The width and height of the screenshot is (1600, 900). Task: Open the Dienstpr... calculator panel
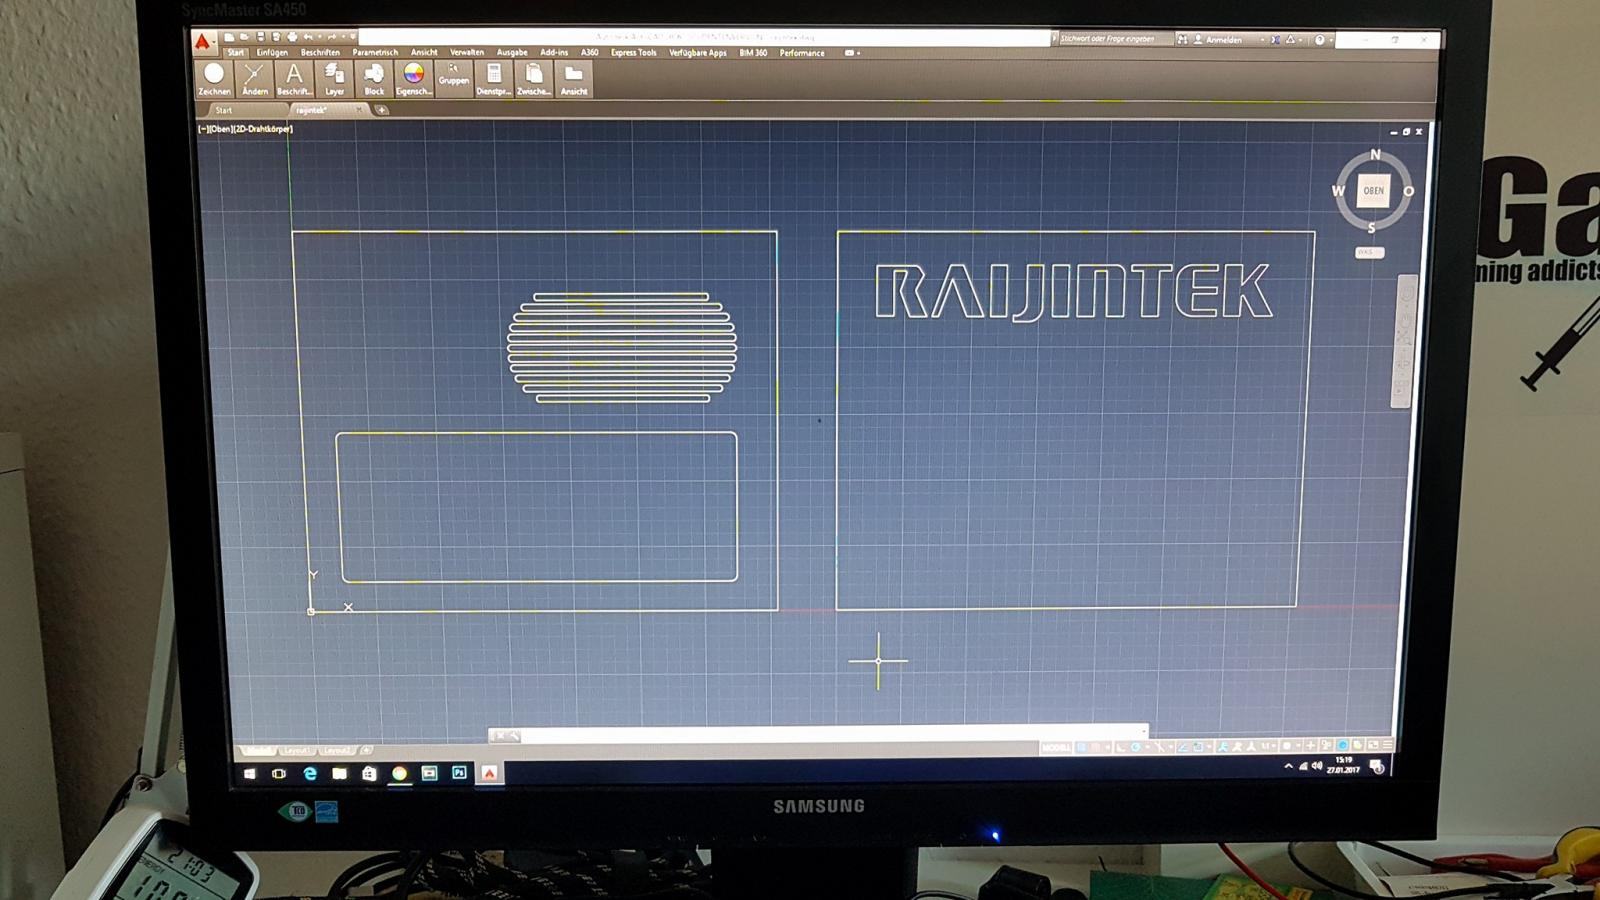click(x=493, y=79)
